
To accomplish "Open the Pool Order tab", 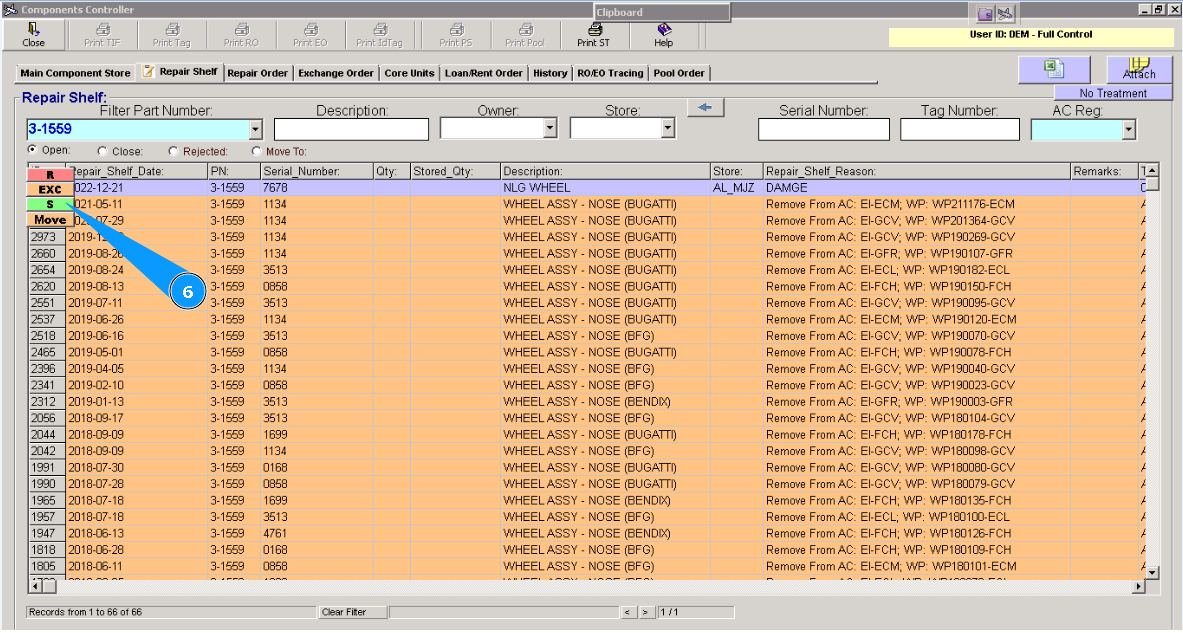I will (x=679, y=73).
